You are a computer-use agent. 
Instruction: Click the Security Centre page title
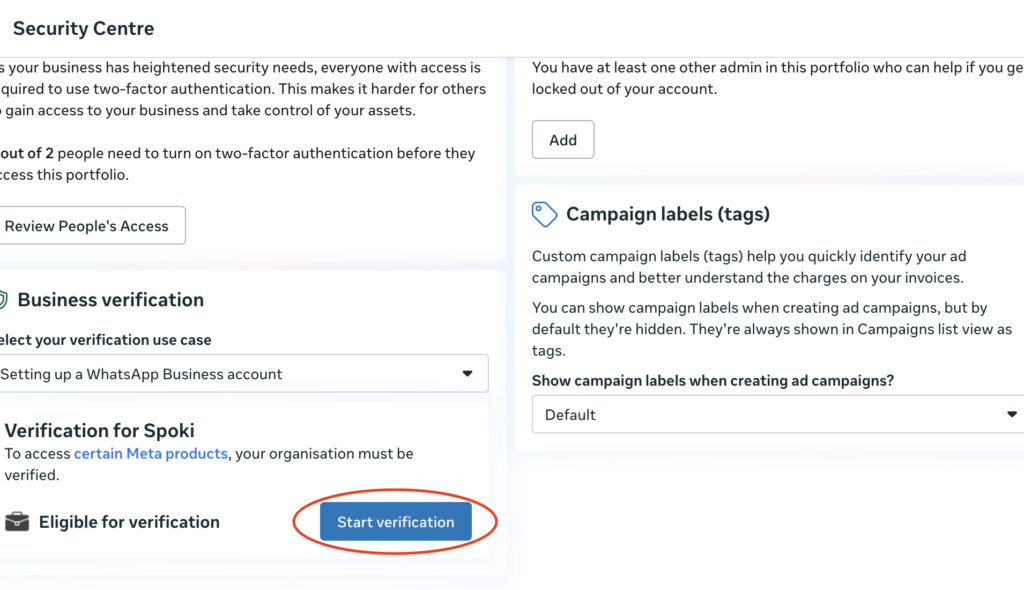point(84,28)
